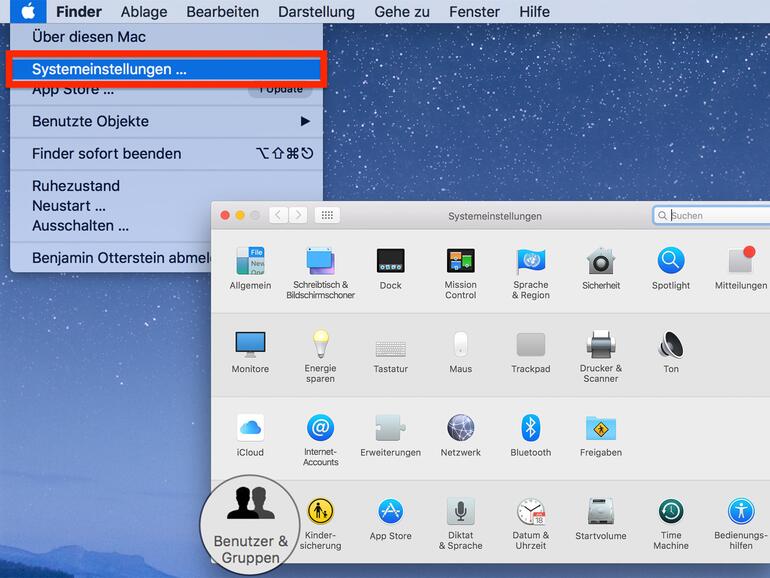Open the Sicherheit preference pane
The width and height of the screenshot is (770, 578).
pyautogui.click(x=601, y=268)
